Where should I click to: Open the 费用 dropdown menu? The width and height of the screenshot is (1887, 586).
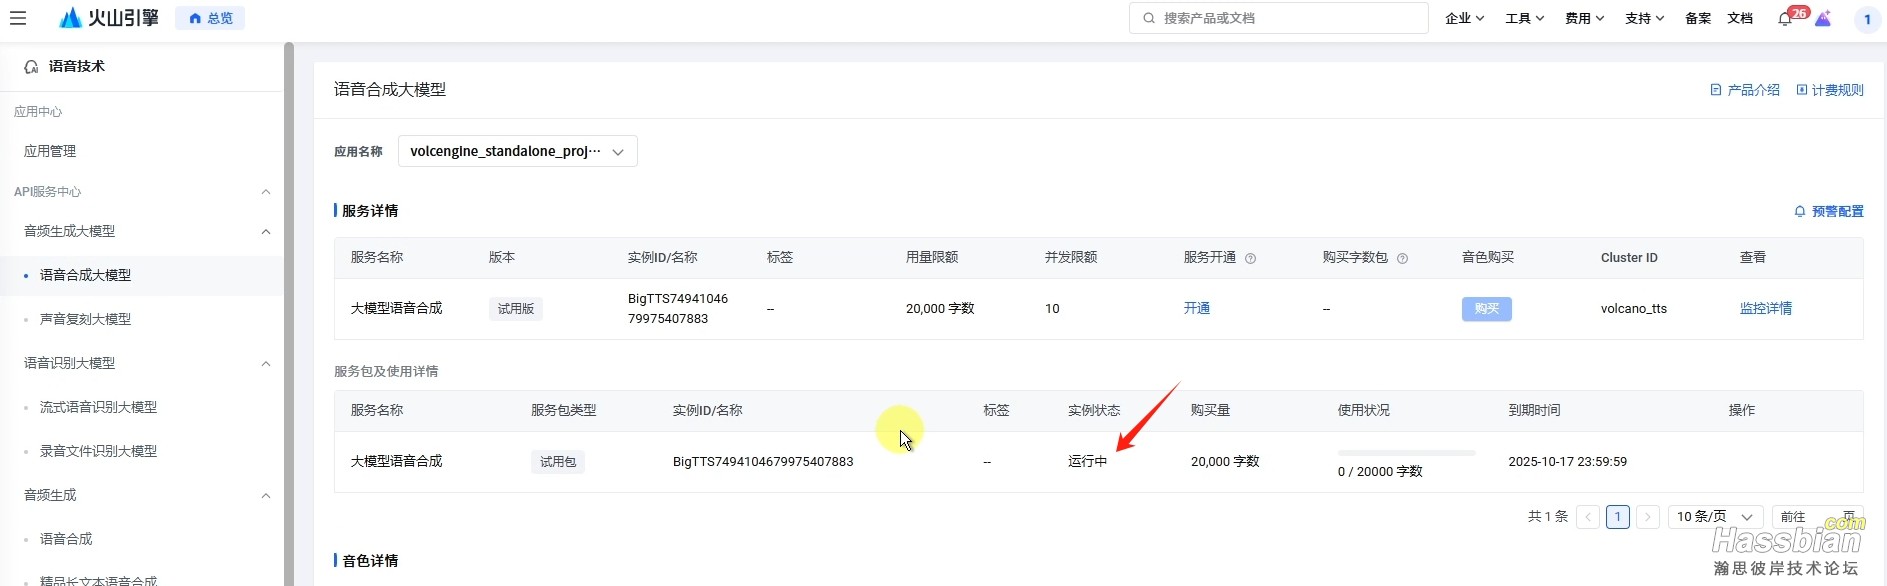(x=1585, y=18)
